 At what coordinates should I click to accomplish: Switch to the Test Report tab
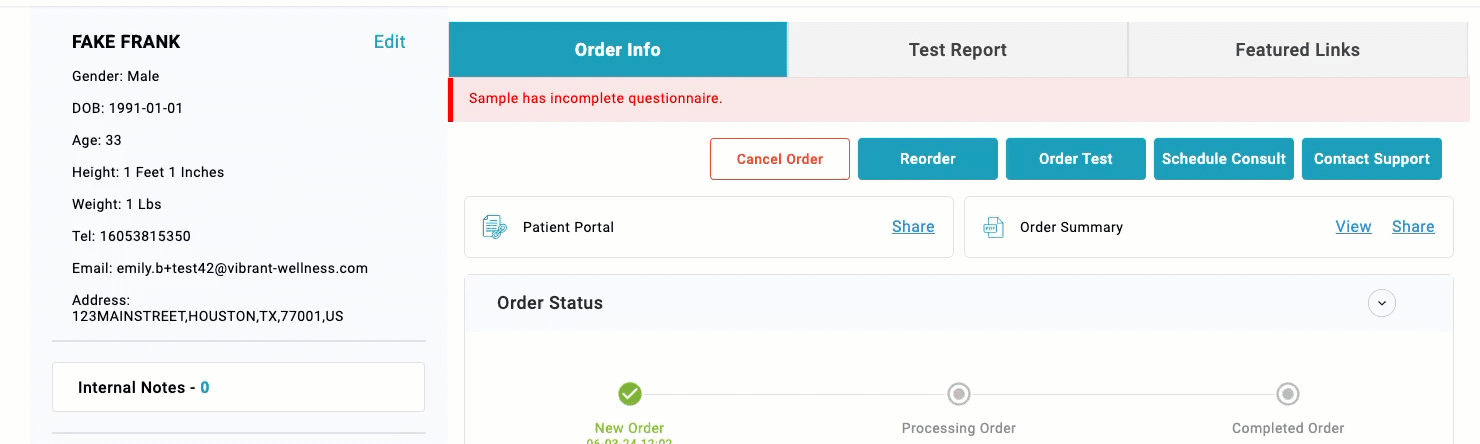point(957,50)
